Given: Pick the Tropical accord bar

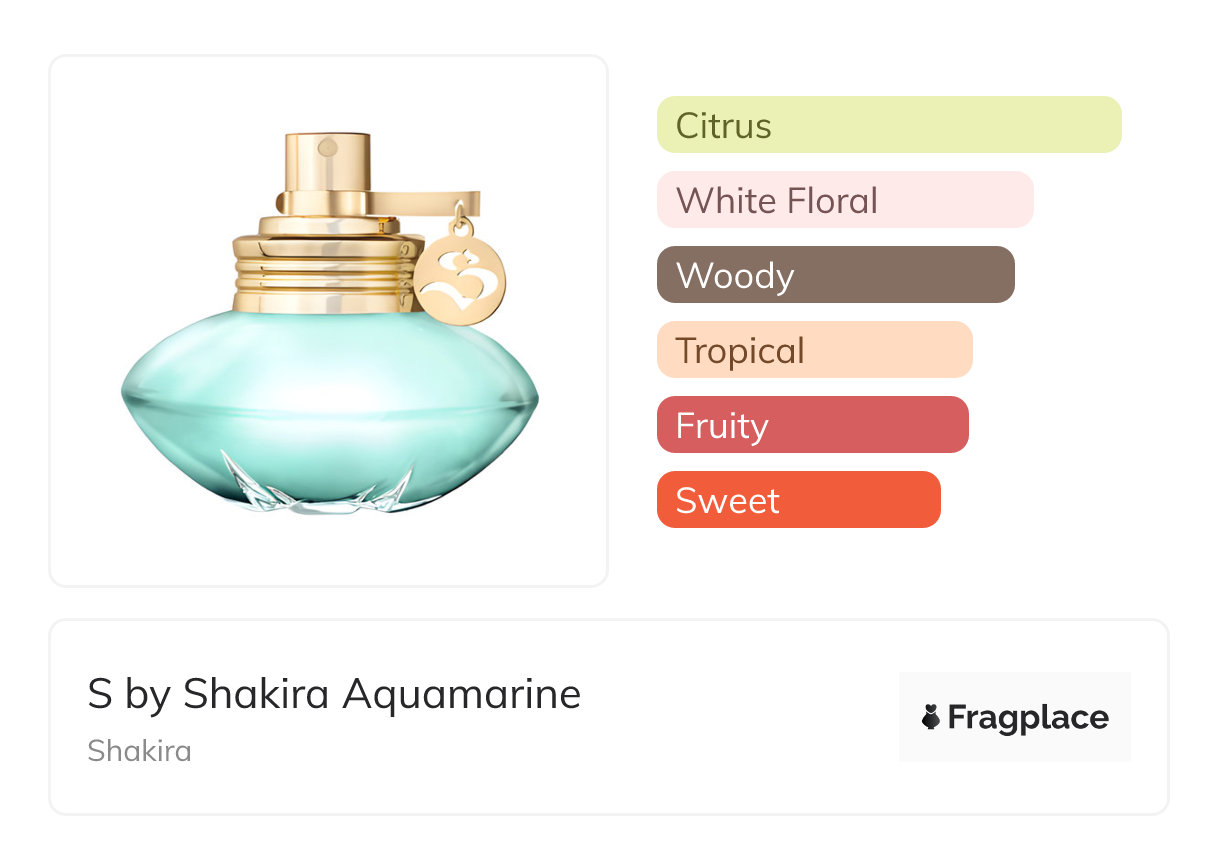Looking at the screenshot, I should 814,350.
